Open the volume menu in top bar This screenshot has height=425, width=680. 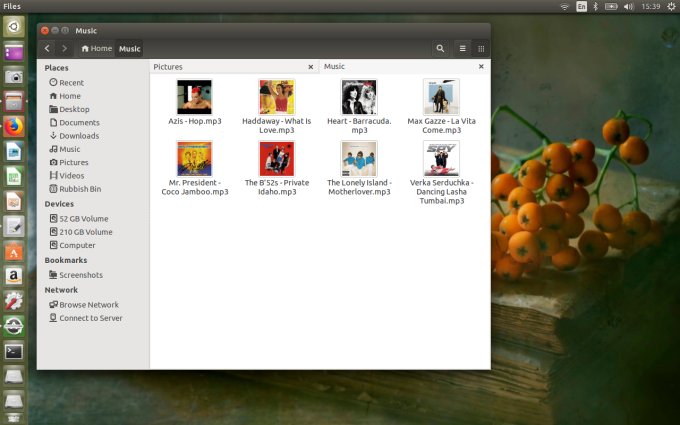coord(628,6)
